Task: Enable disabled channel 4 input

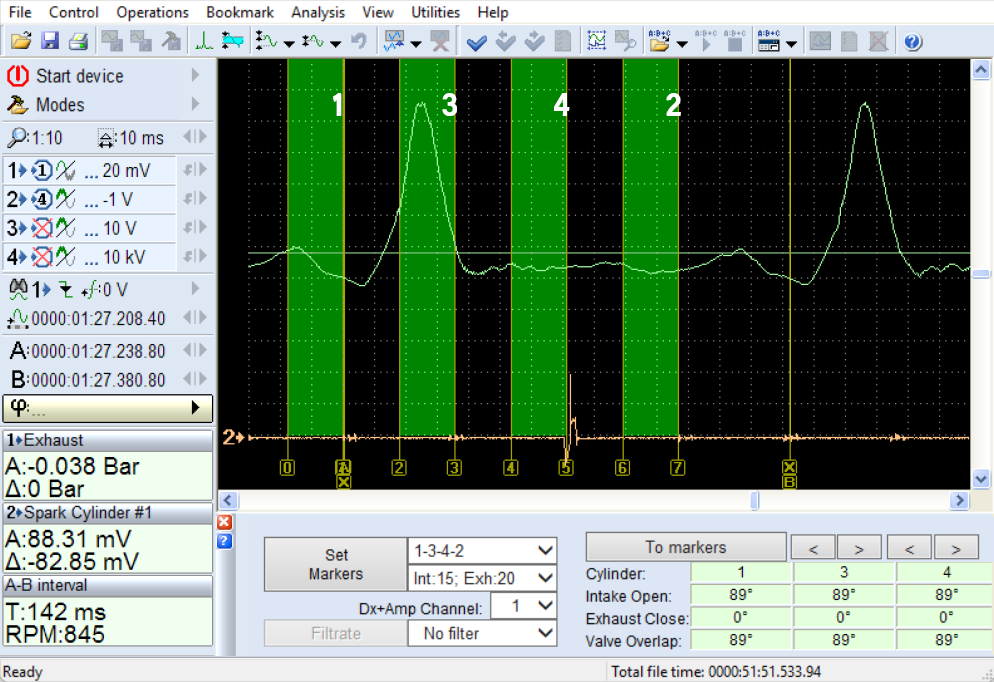Action: [41, 257]
